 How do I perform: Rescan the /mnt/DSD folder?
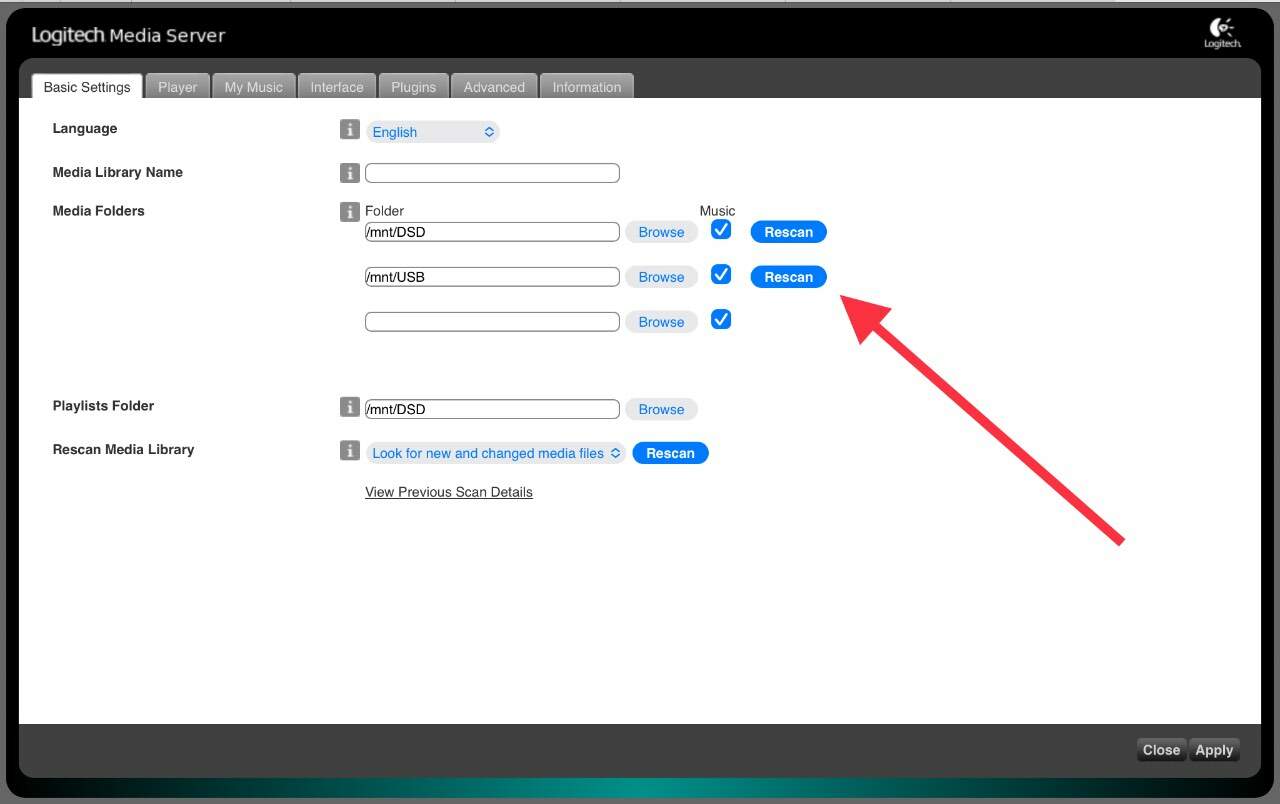click(x=789, y=232)
